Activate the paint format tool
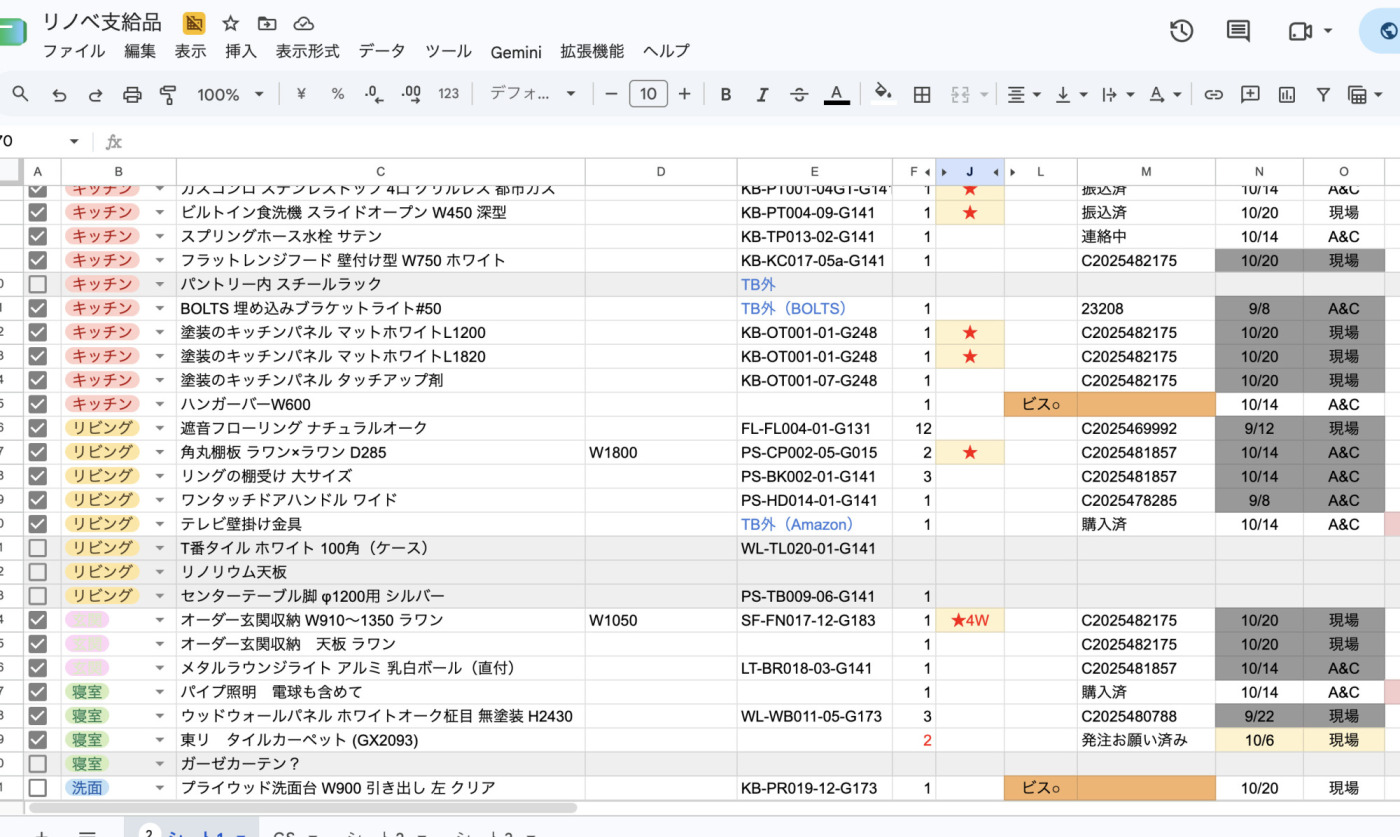The image size is (1400, 837). (168, 94)
